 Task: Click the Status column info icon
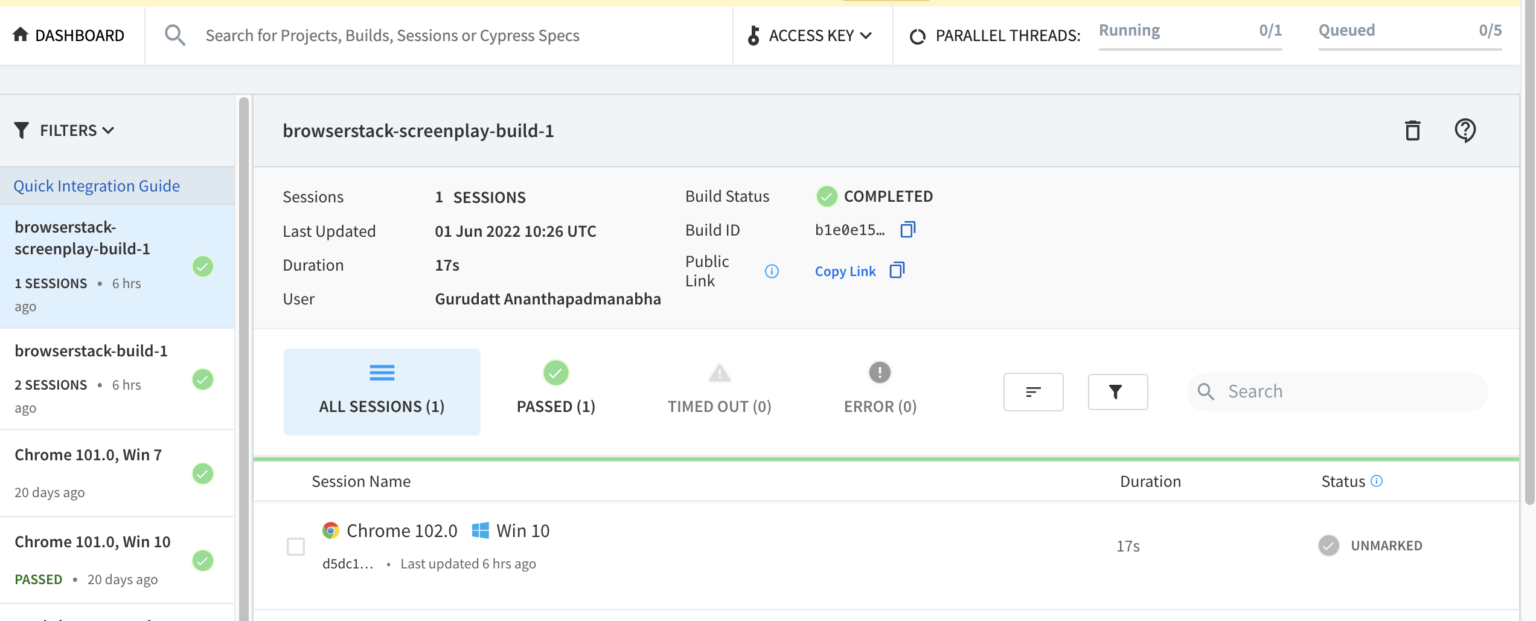(1377, 481)
